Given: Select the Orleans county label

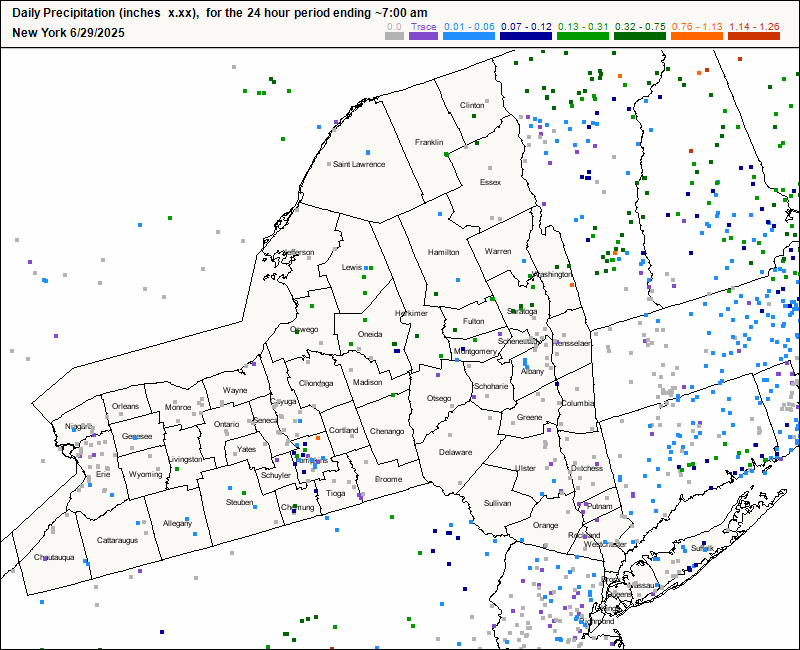Looking at the screenshot, I should pos(126,406).
